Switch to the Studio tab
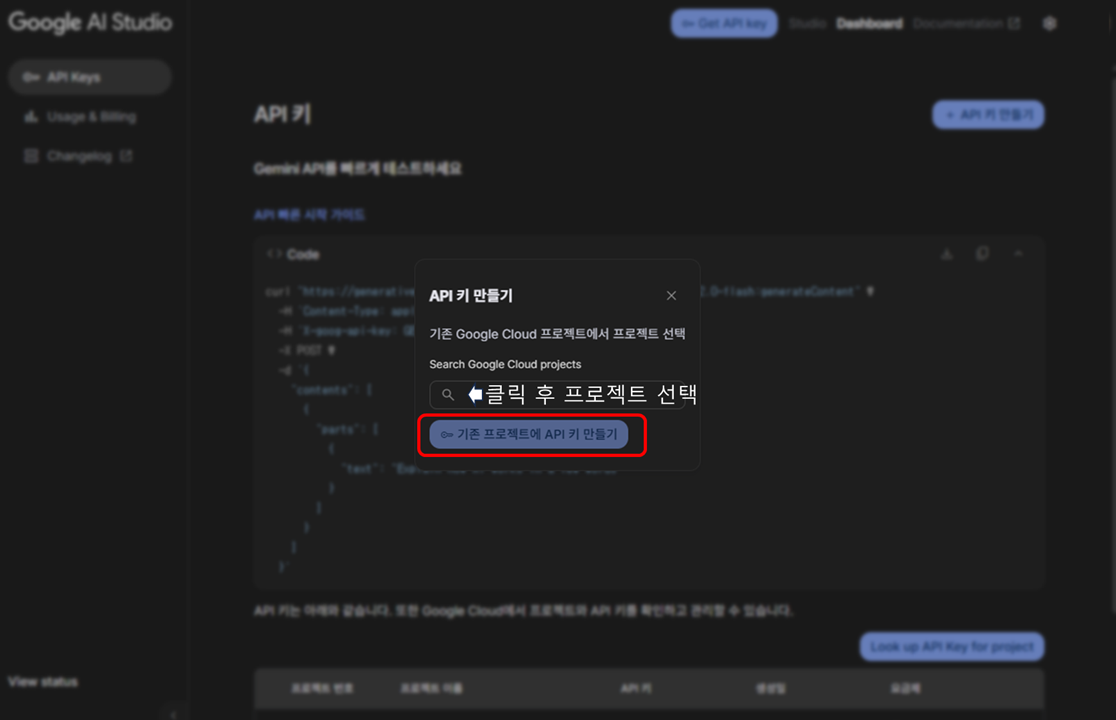 pos(806,23)
